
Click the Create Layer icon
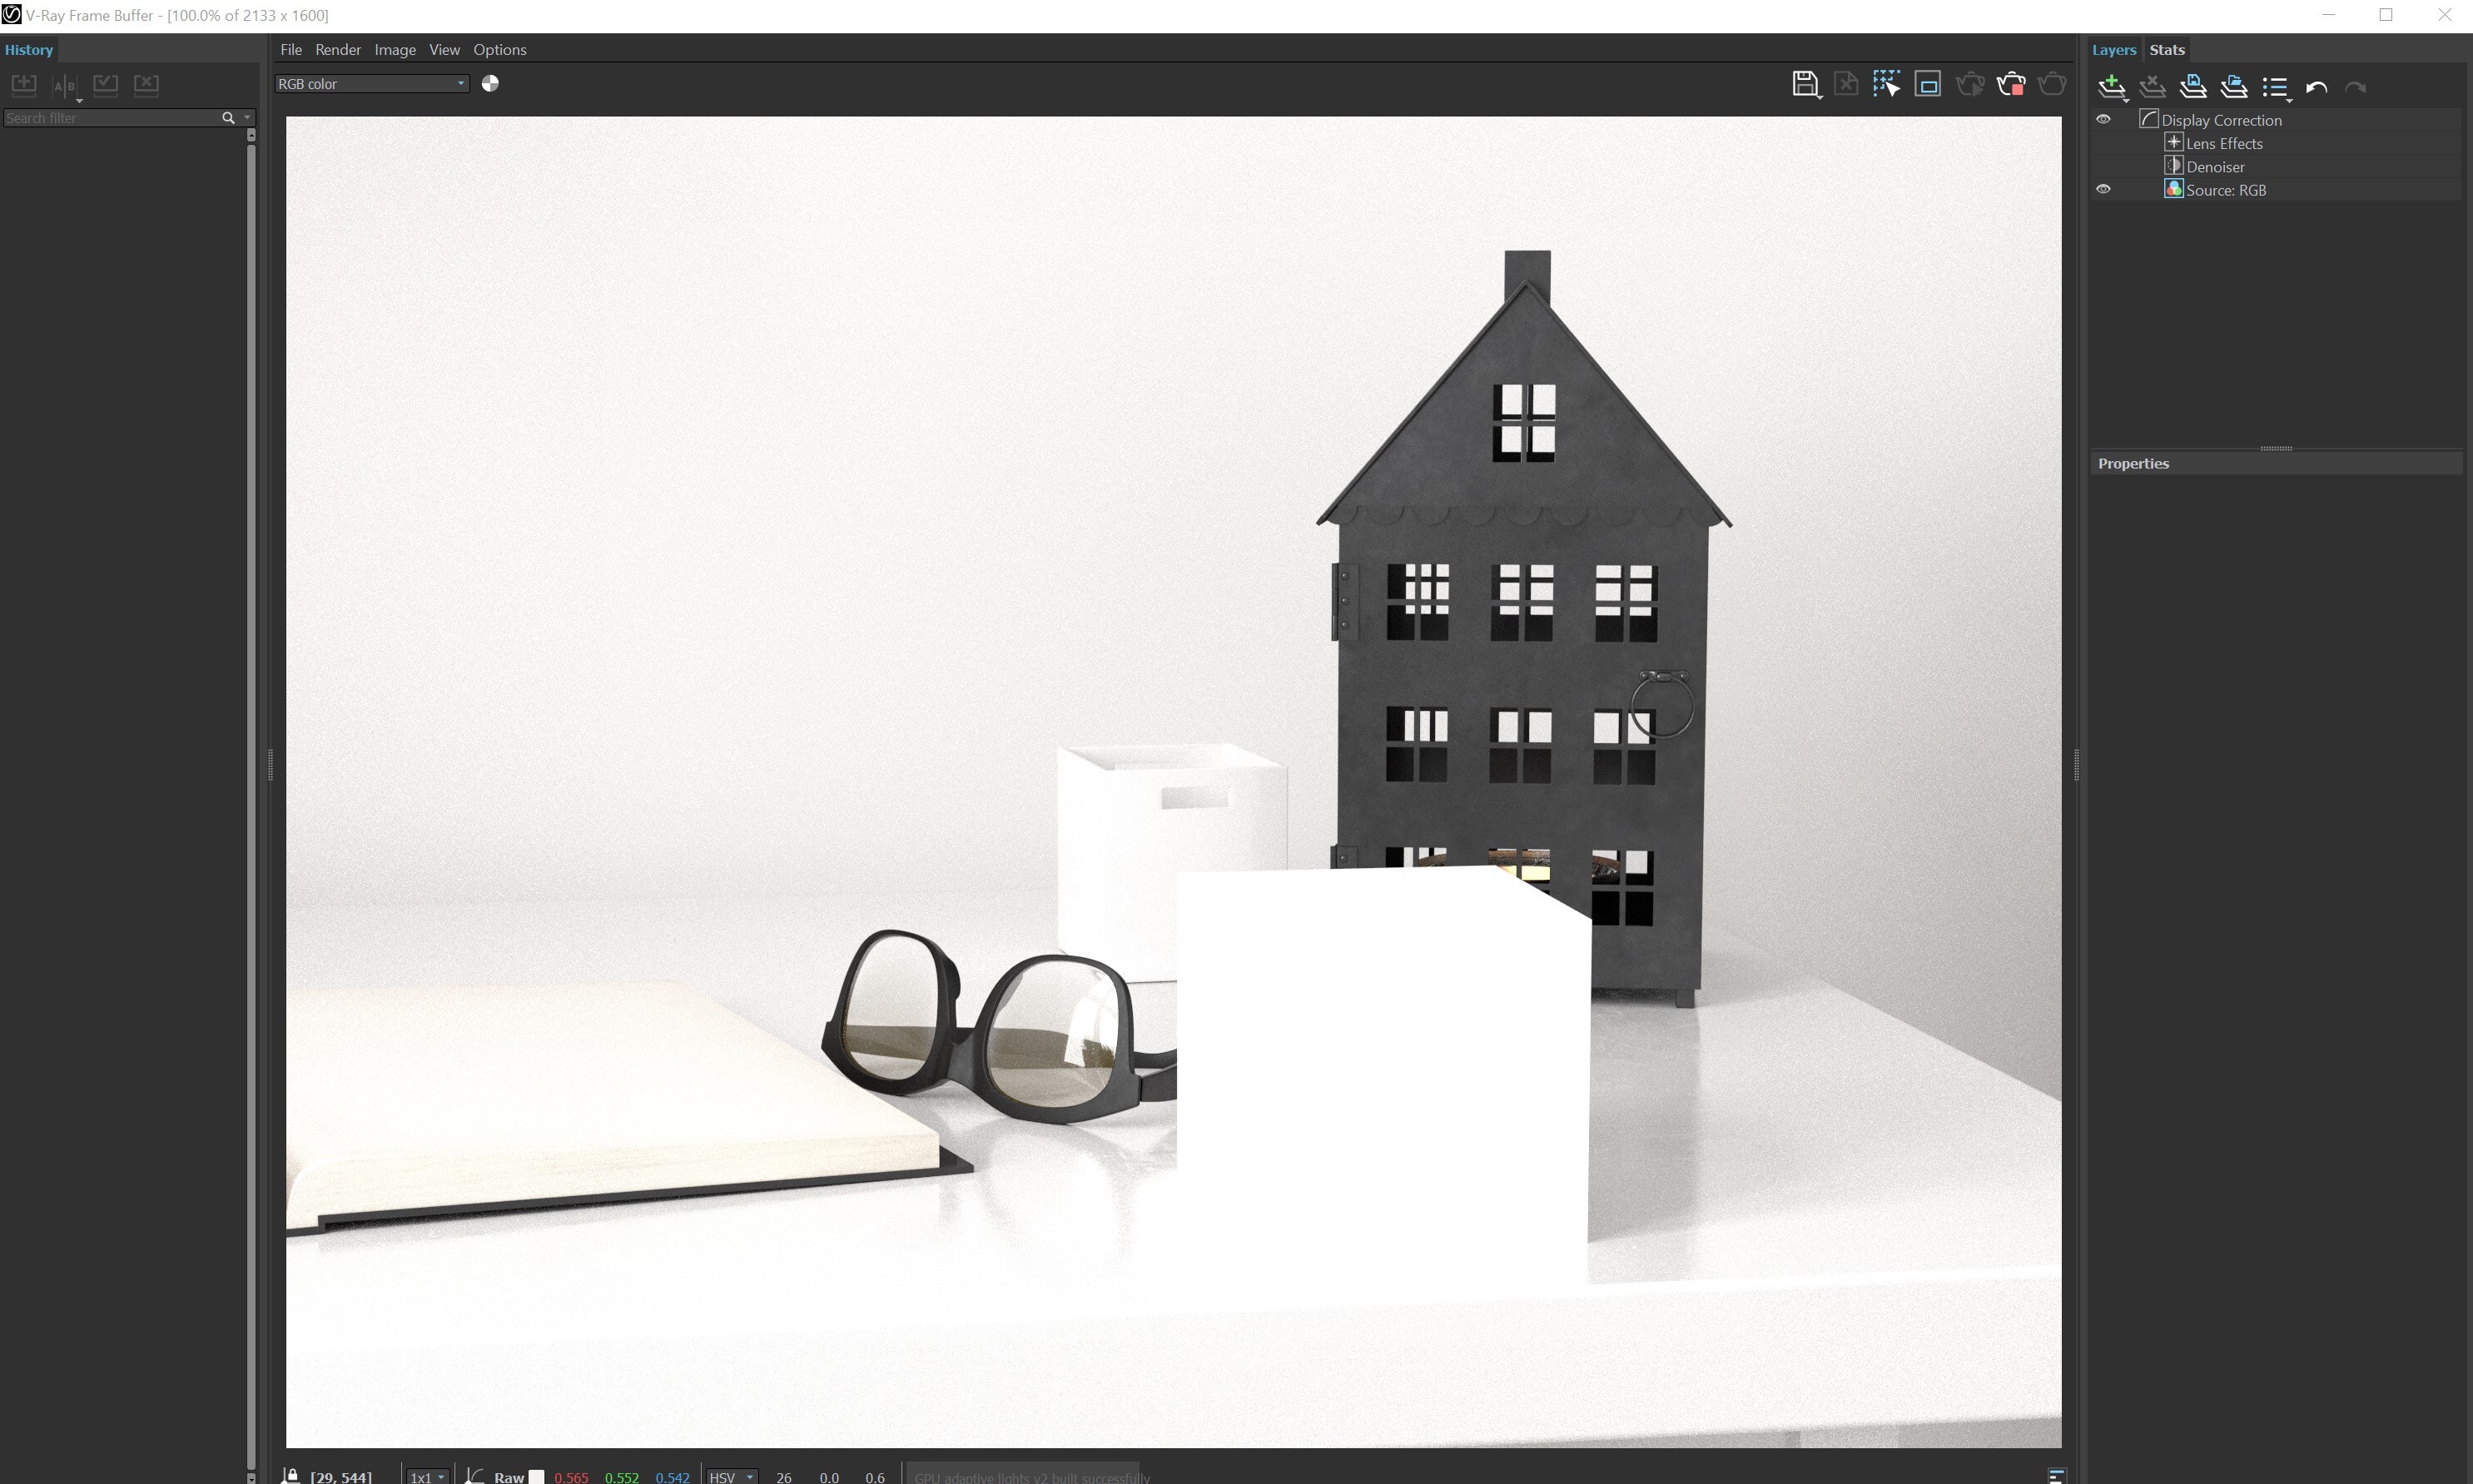[x=2112, y=87]
